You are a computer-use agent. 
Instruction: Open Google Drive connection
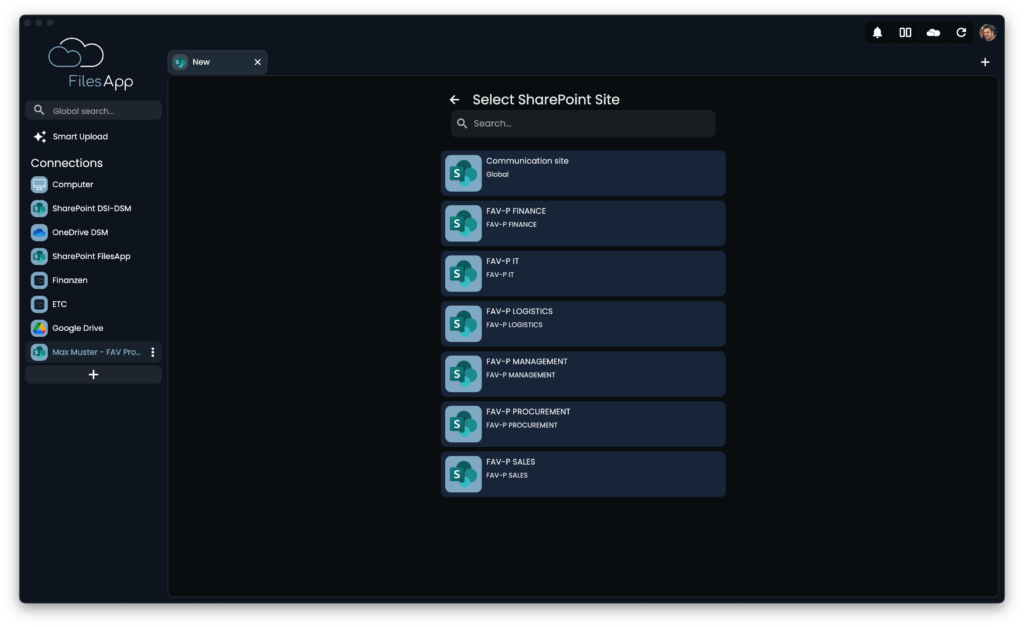click(93, 329)
